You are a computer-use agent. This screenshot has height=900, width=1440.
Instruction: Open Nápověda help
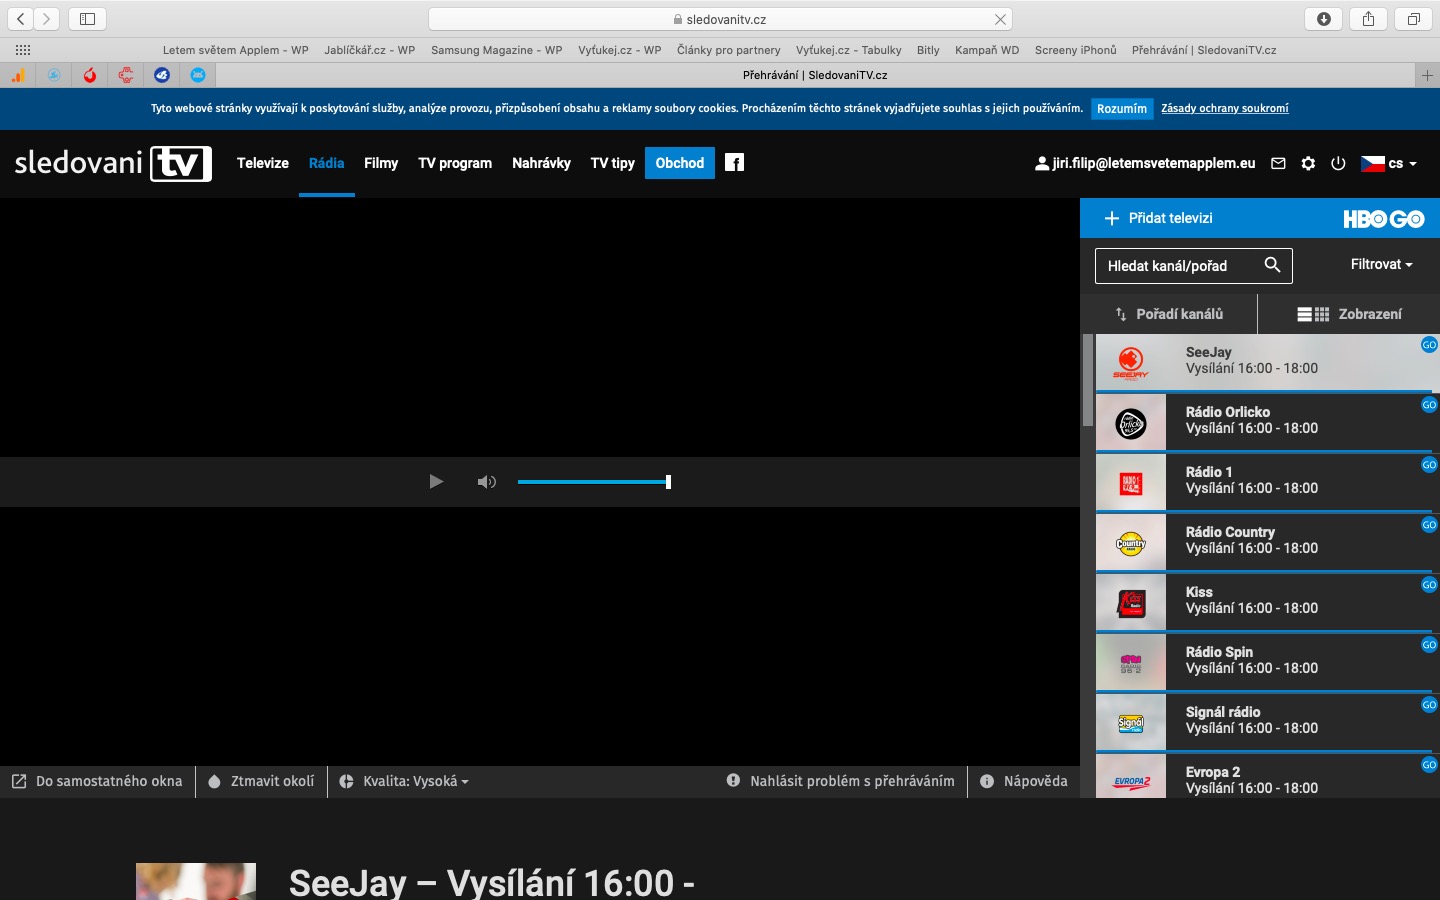(x=1024, y=781)
